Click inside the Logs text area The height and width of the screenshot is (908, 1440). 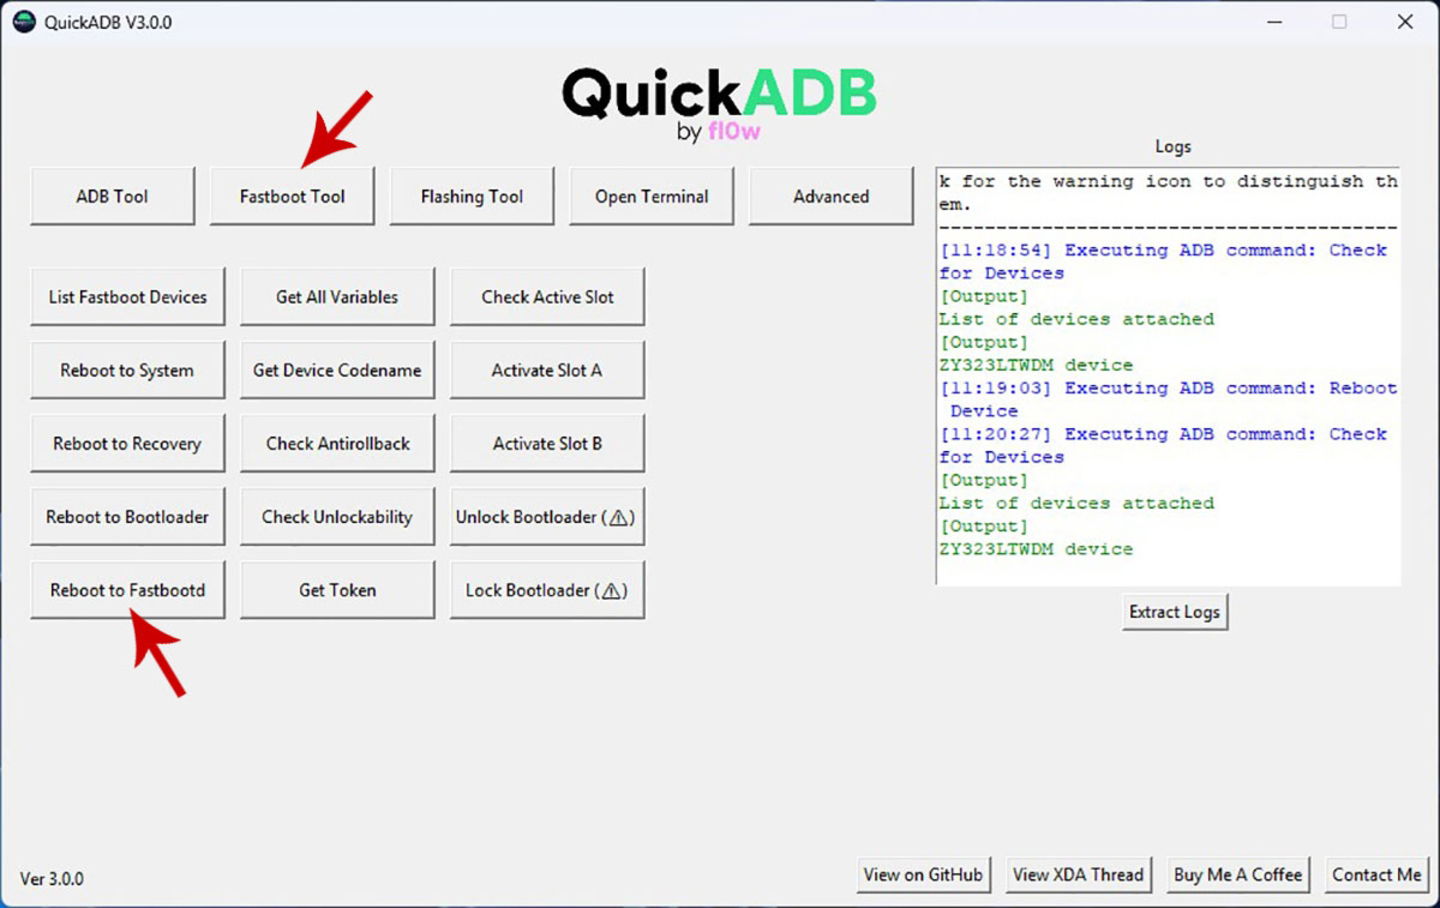coord(1168,376)
